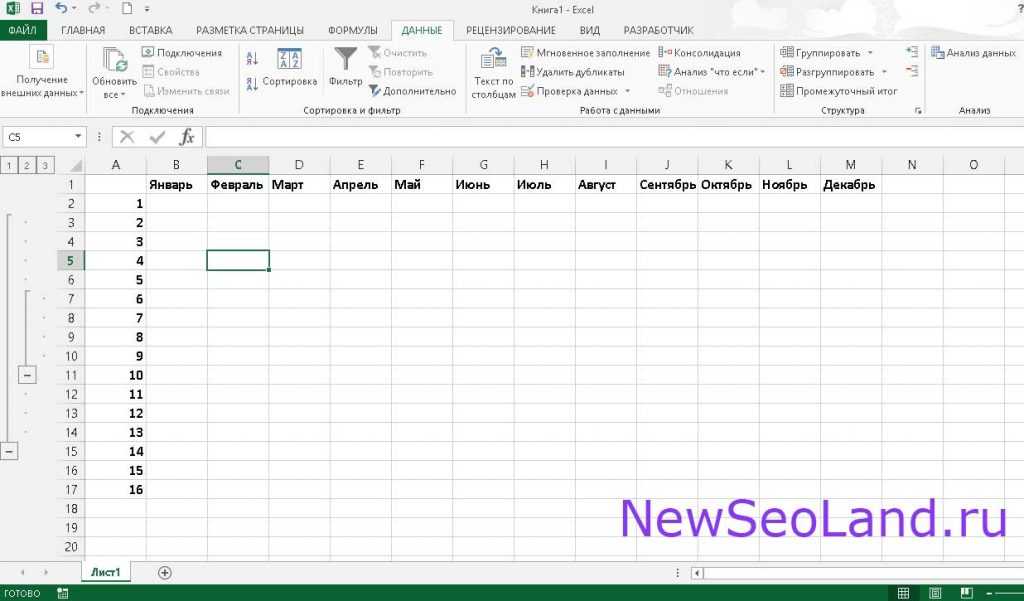Click the insert function fx icon

(187, 137)
